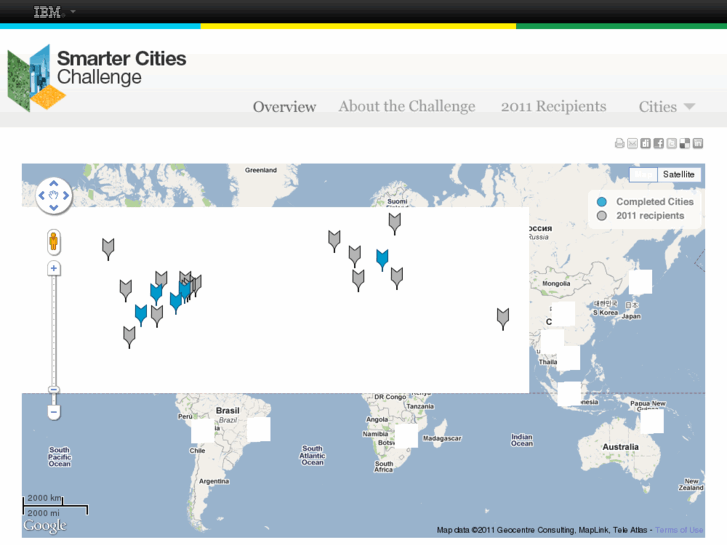Select the gray marker nearest the China label

click(503, 319)
